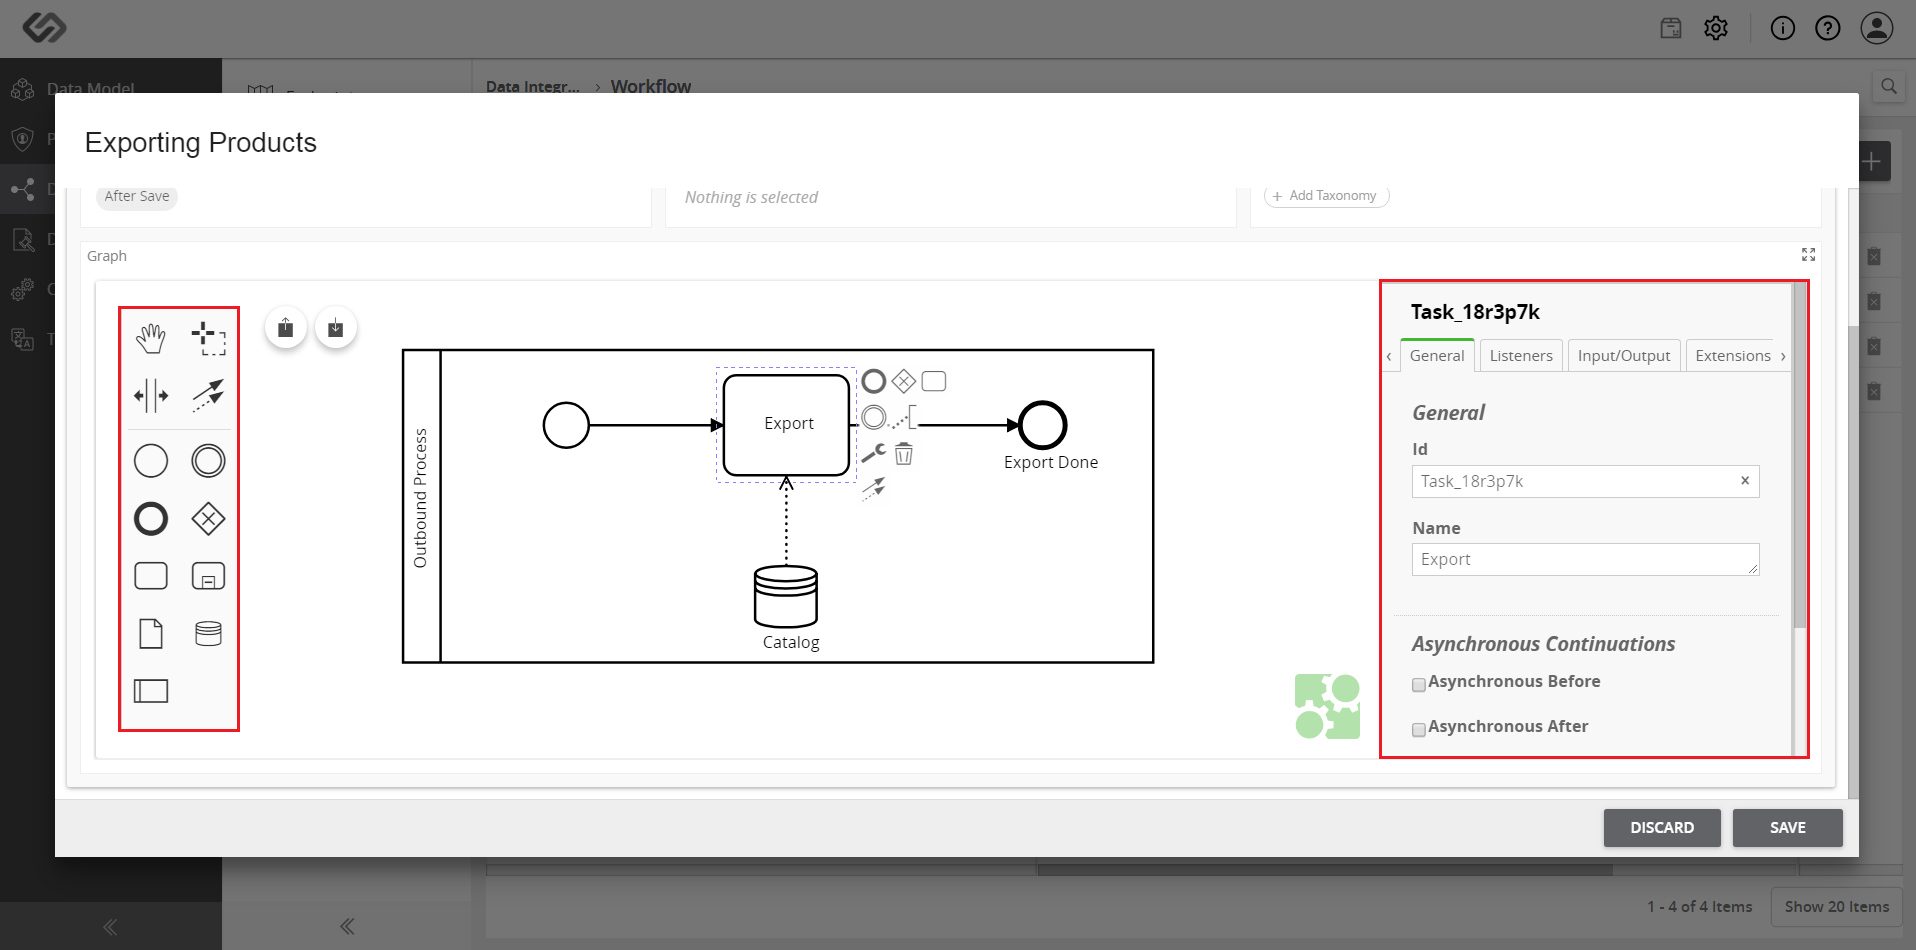Select the Outbound Process pool label
Viewport: 1916px width, 950px height.
point(421,500)
